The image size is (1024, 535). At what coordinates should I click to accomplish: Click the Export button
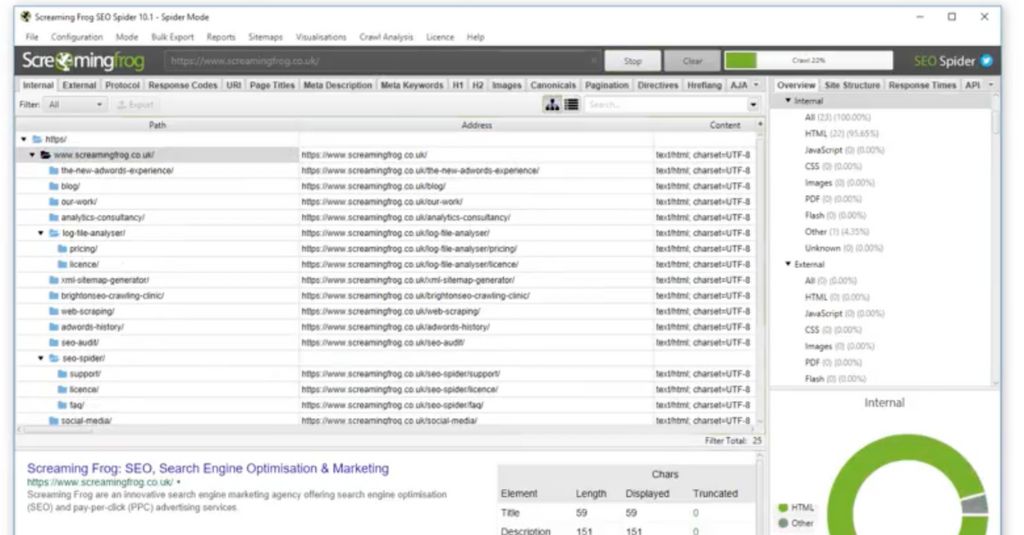(135, 105)
